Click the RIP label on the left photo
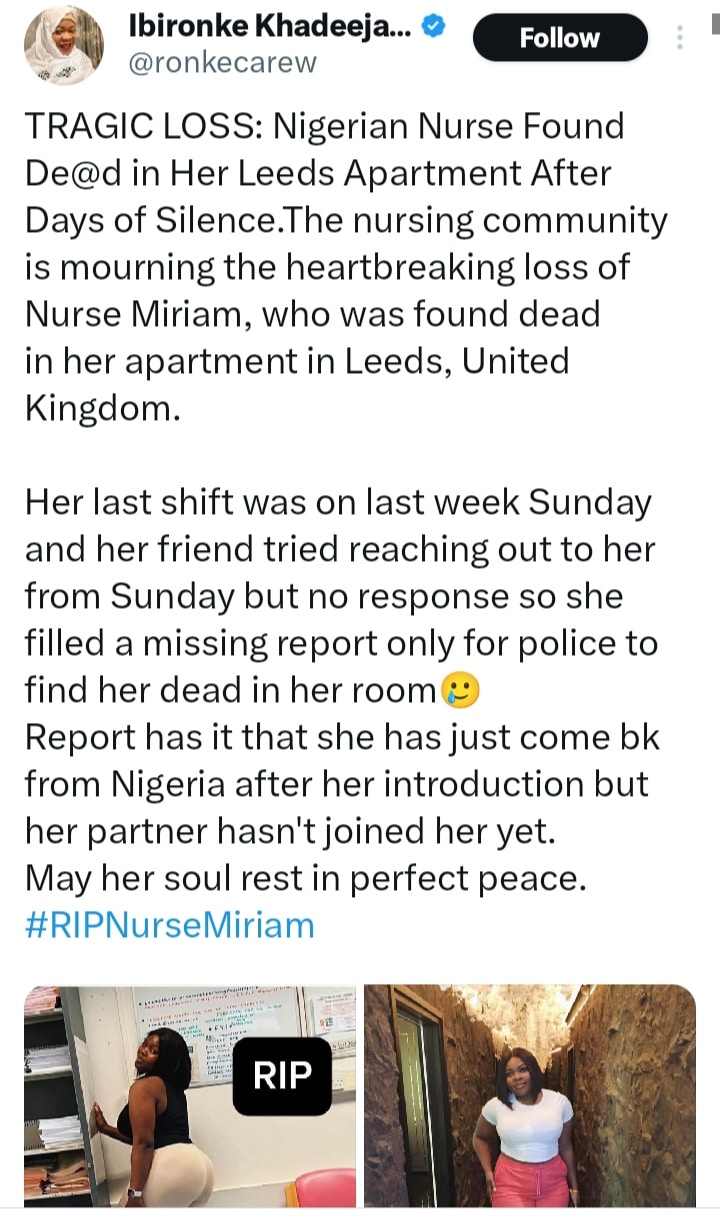 (282, 1074)
